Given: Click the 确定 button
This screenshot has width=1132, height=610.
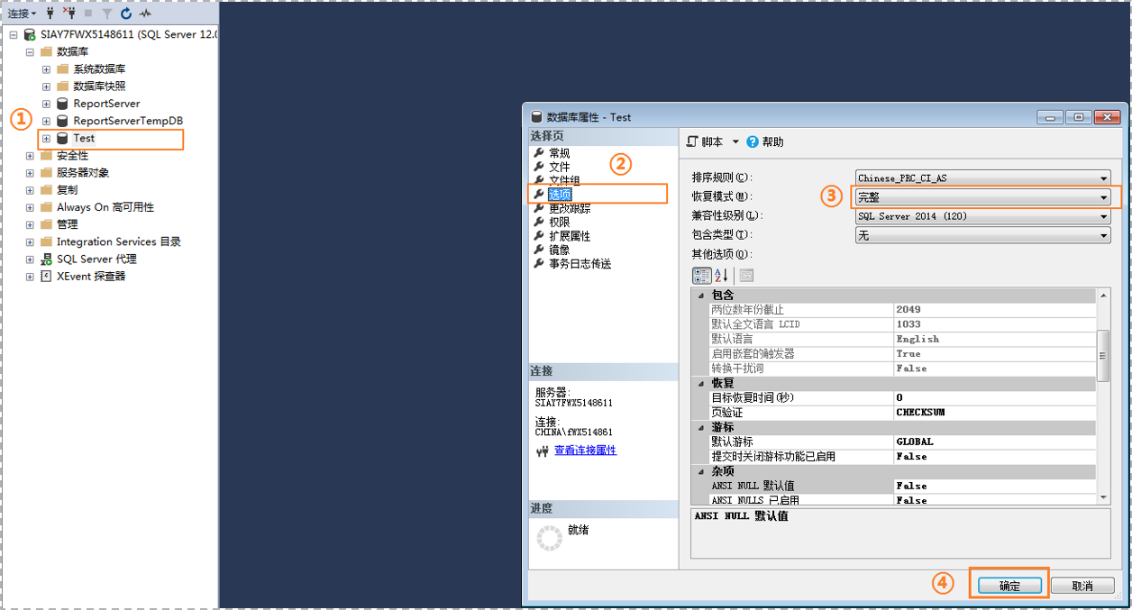Looking at the screenshot, I should click(x=1009, y=585).
